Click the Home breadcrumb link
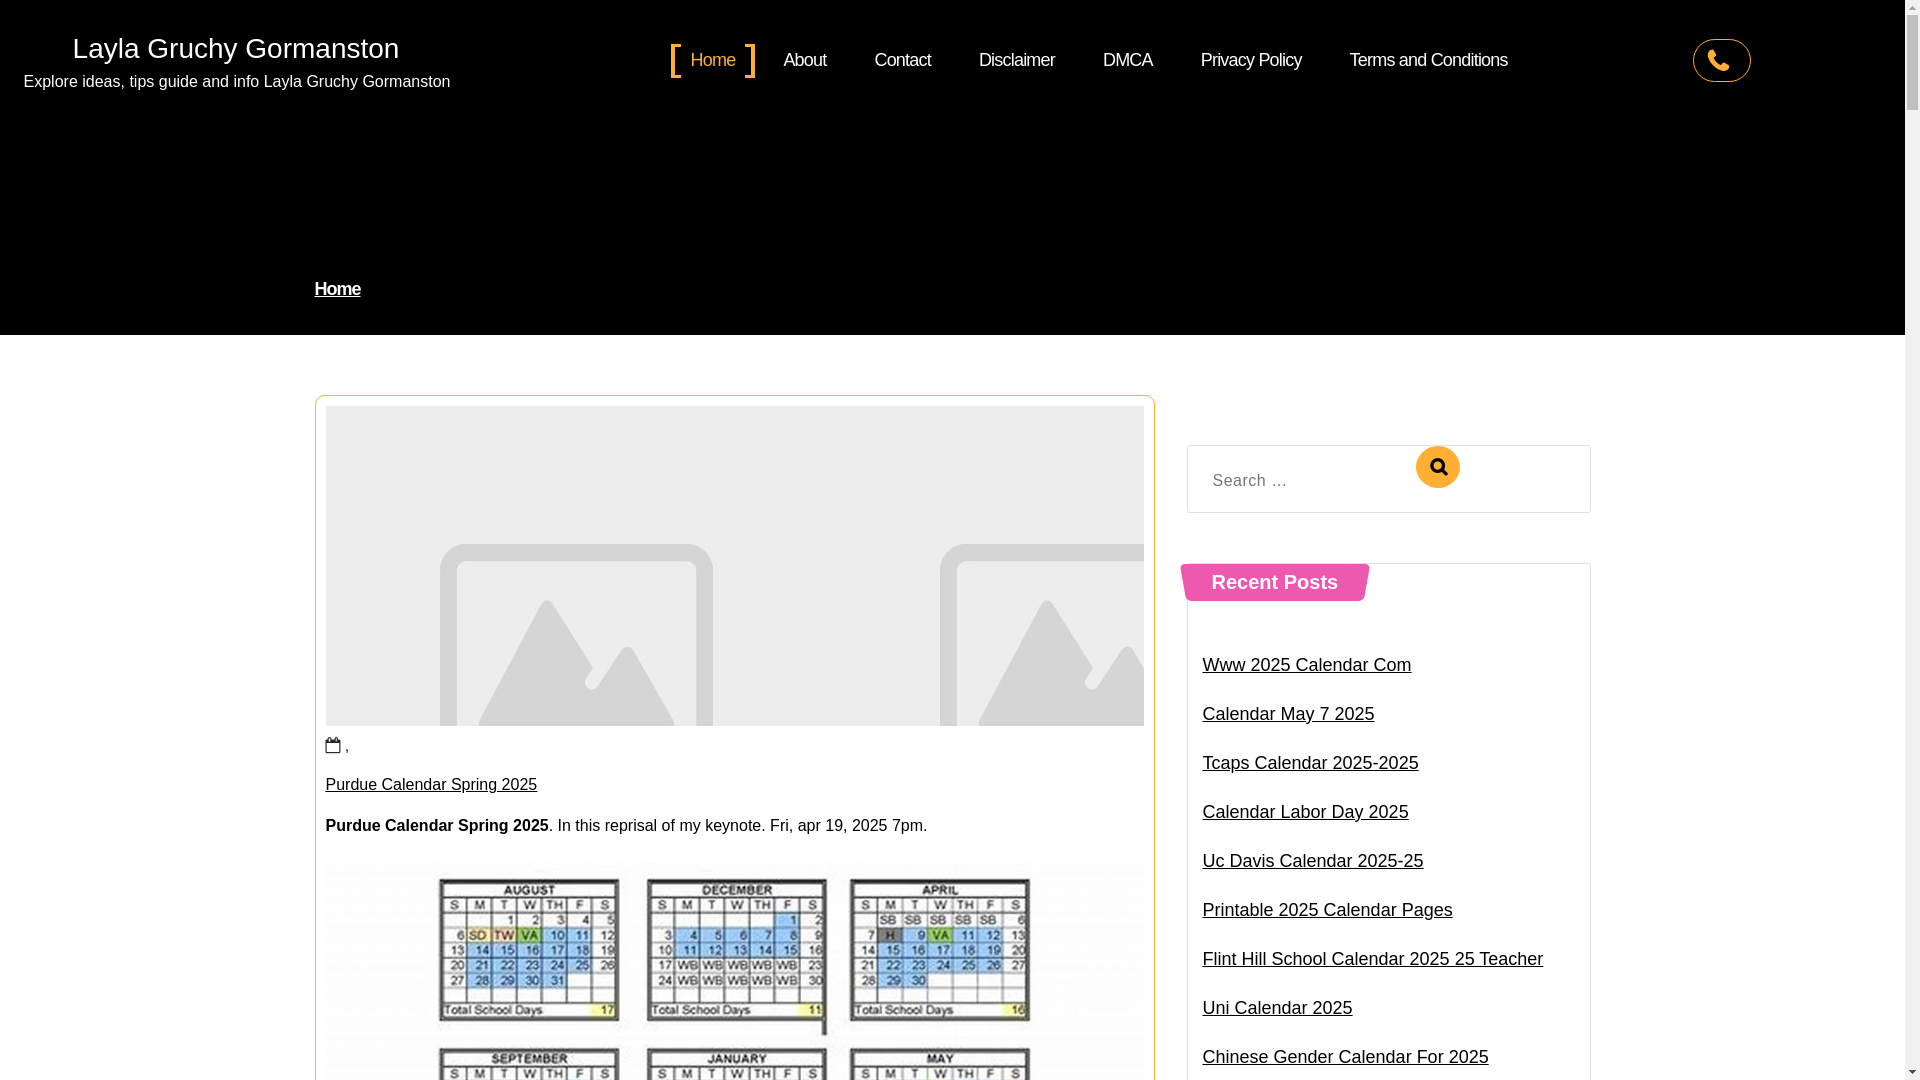This screenshot has height=1080, width=1920. (337, 289)
